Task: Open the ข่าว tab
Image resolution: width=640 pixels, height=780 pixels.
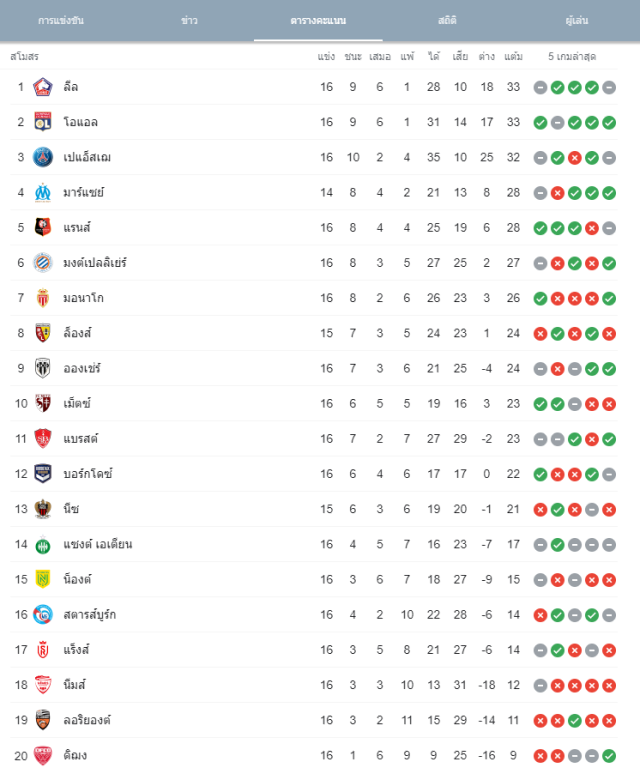Action: coord(189,20)
